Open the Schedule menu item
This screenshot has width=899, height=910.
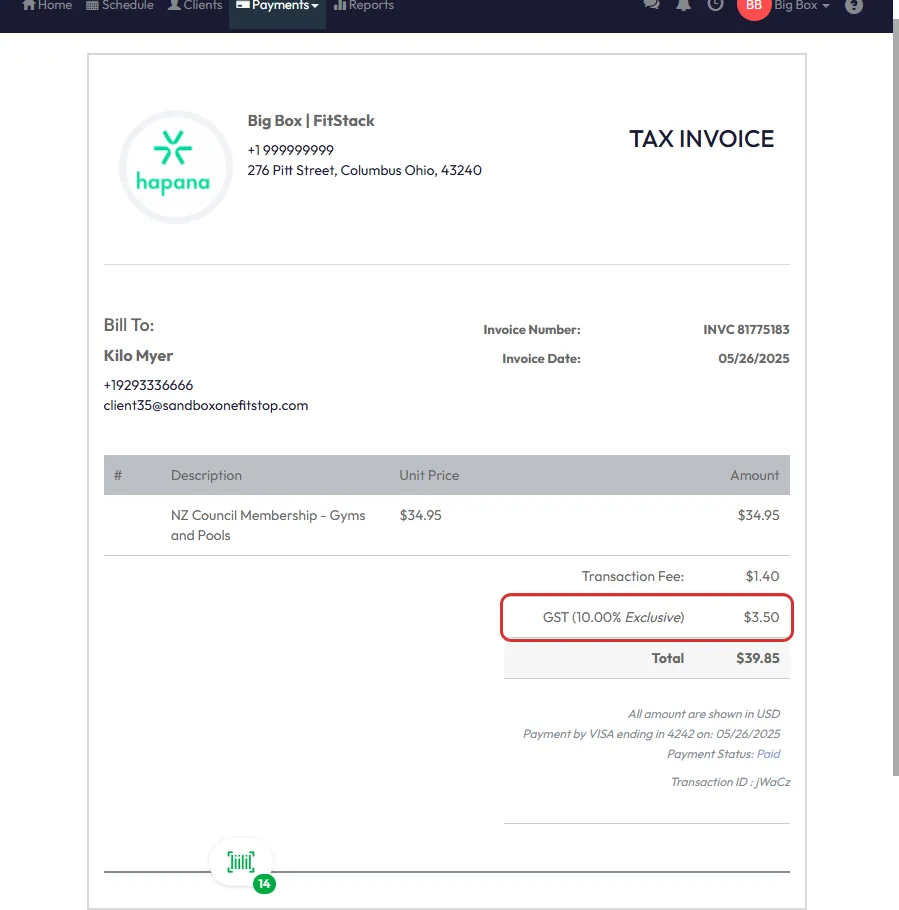pyautogui.click(x=120, y=6)
